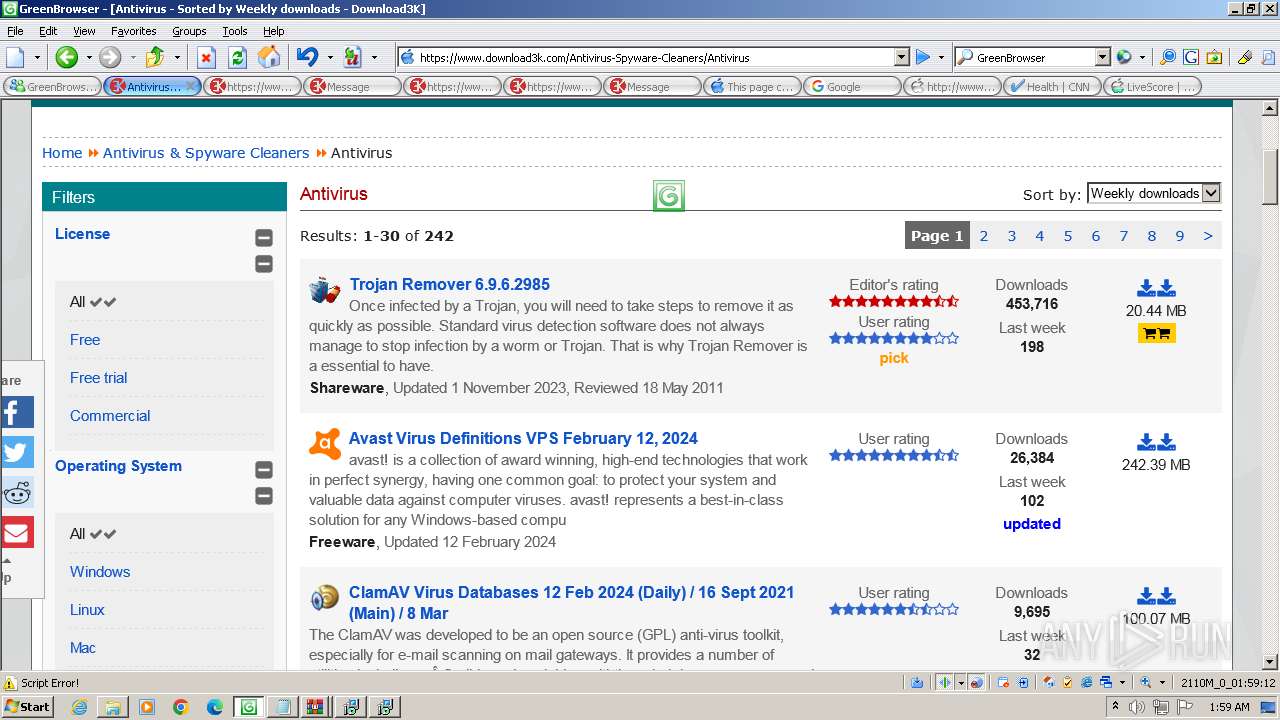Select the Linux operating system filter
1280x720 pixels.
(87, 610)
